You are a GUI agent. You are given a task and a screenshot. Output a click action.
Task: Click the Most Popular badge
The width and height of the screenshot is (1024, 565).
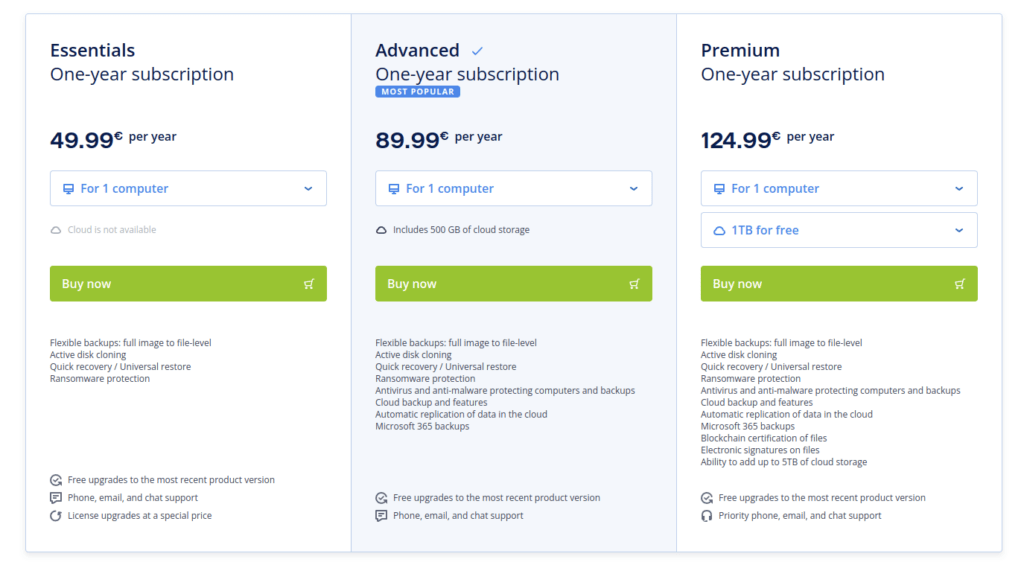tap(417, 91)
